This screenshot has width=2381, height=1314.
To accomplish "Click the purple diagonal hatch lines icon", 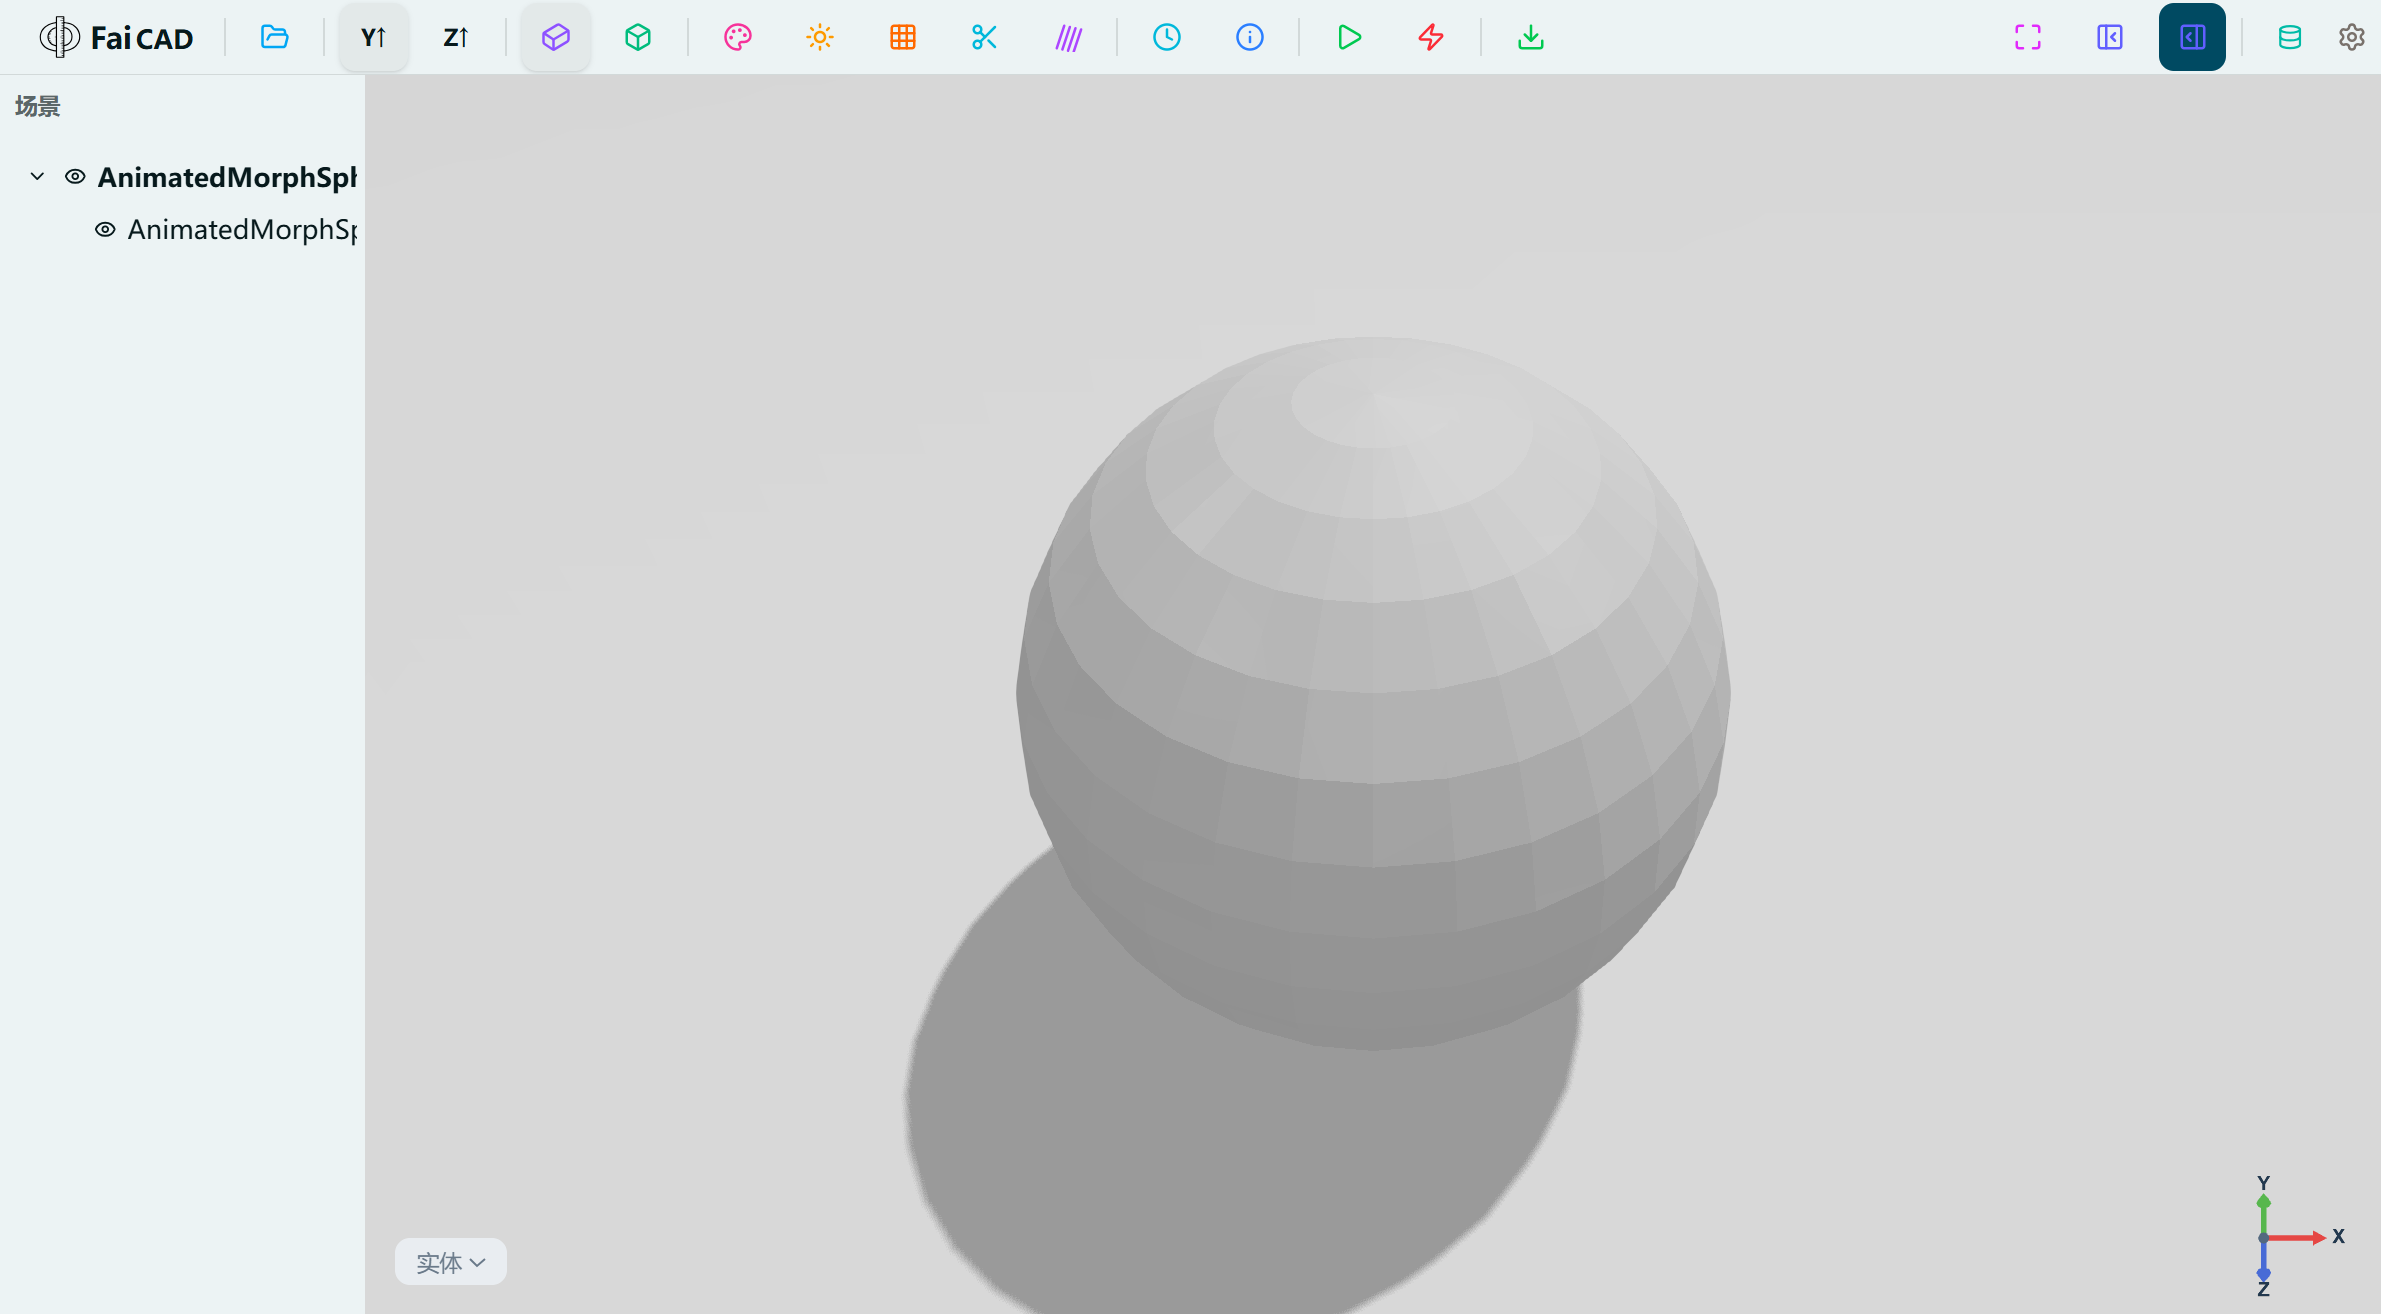I will tap(1068, 37).
